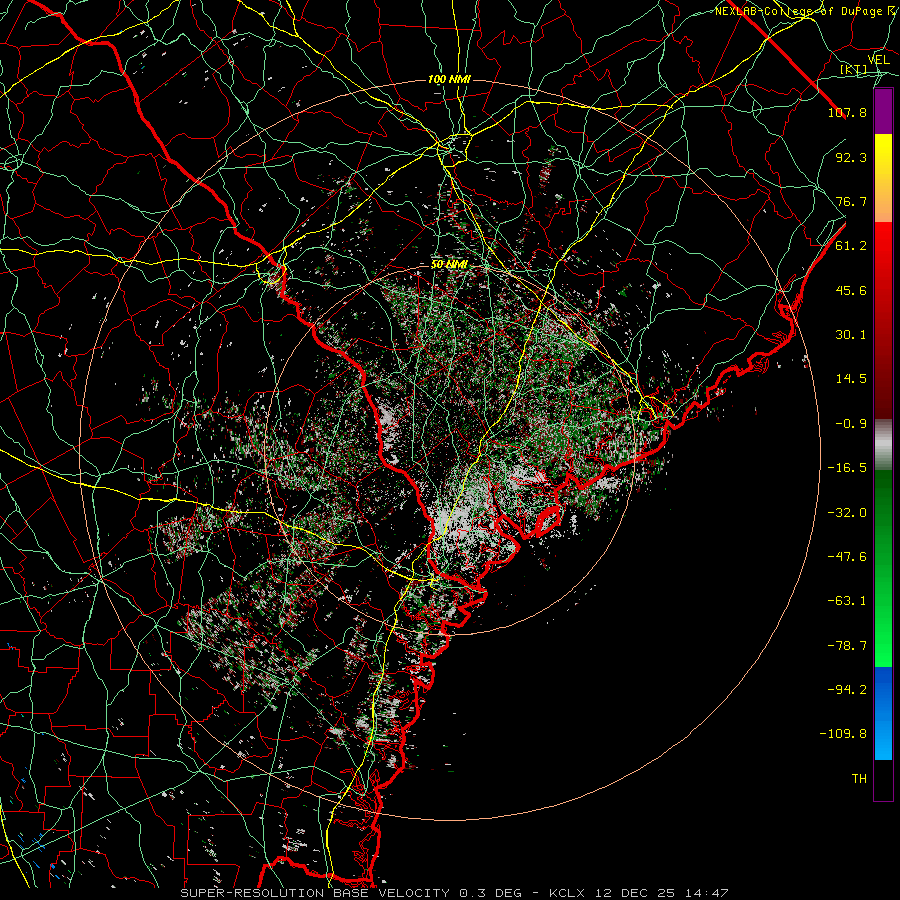Click the black TH segment of the color bar
The height and width of the screenshot is (900, 900).
[883, 779]
